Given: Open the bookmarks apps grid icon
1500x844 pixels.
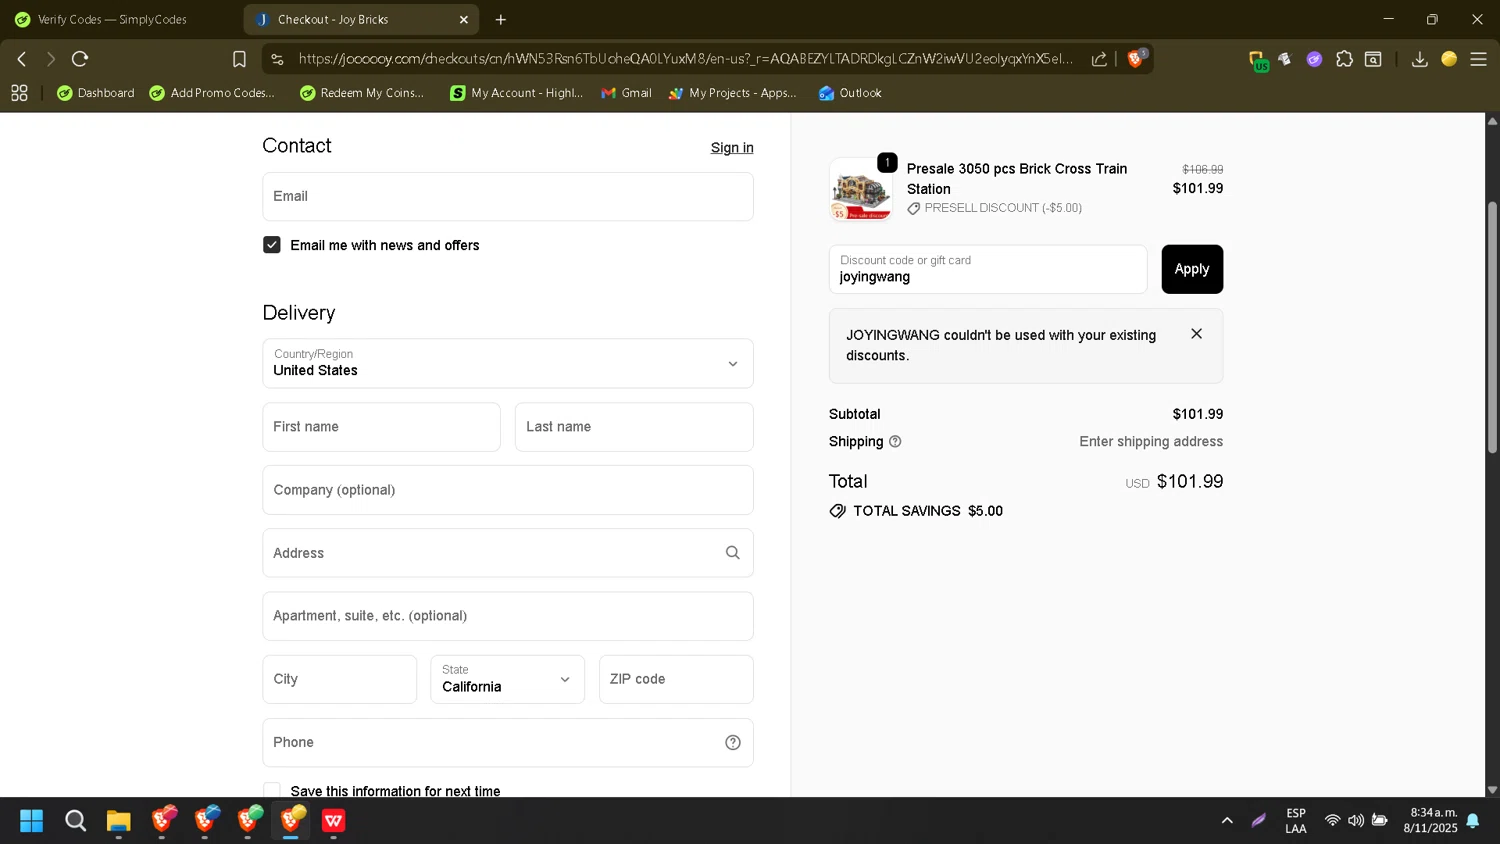Looking at the screenshot, I should (19, 93).
